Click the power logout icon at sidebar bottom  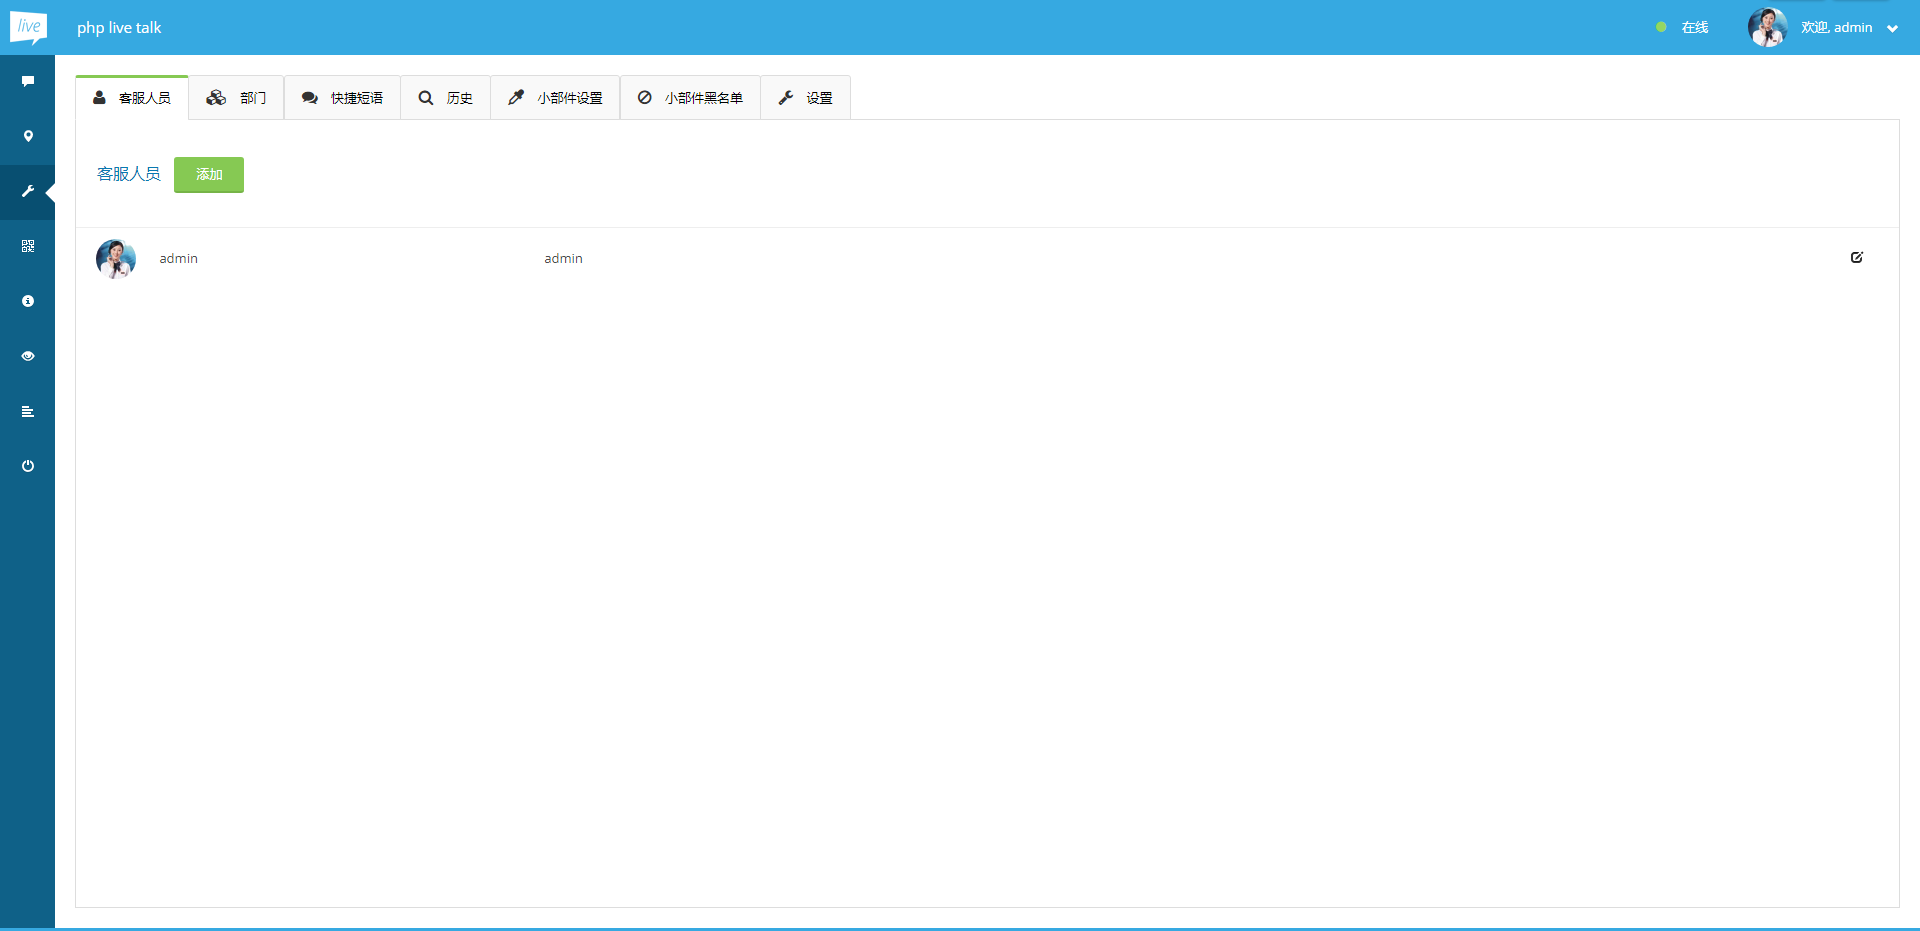click(x=28, y=466)
